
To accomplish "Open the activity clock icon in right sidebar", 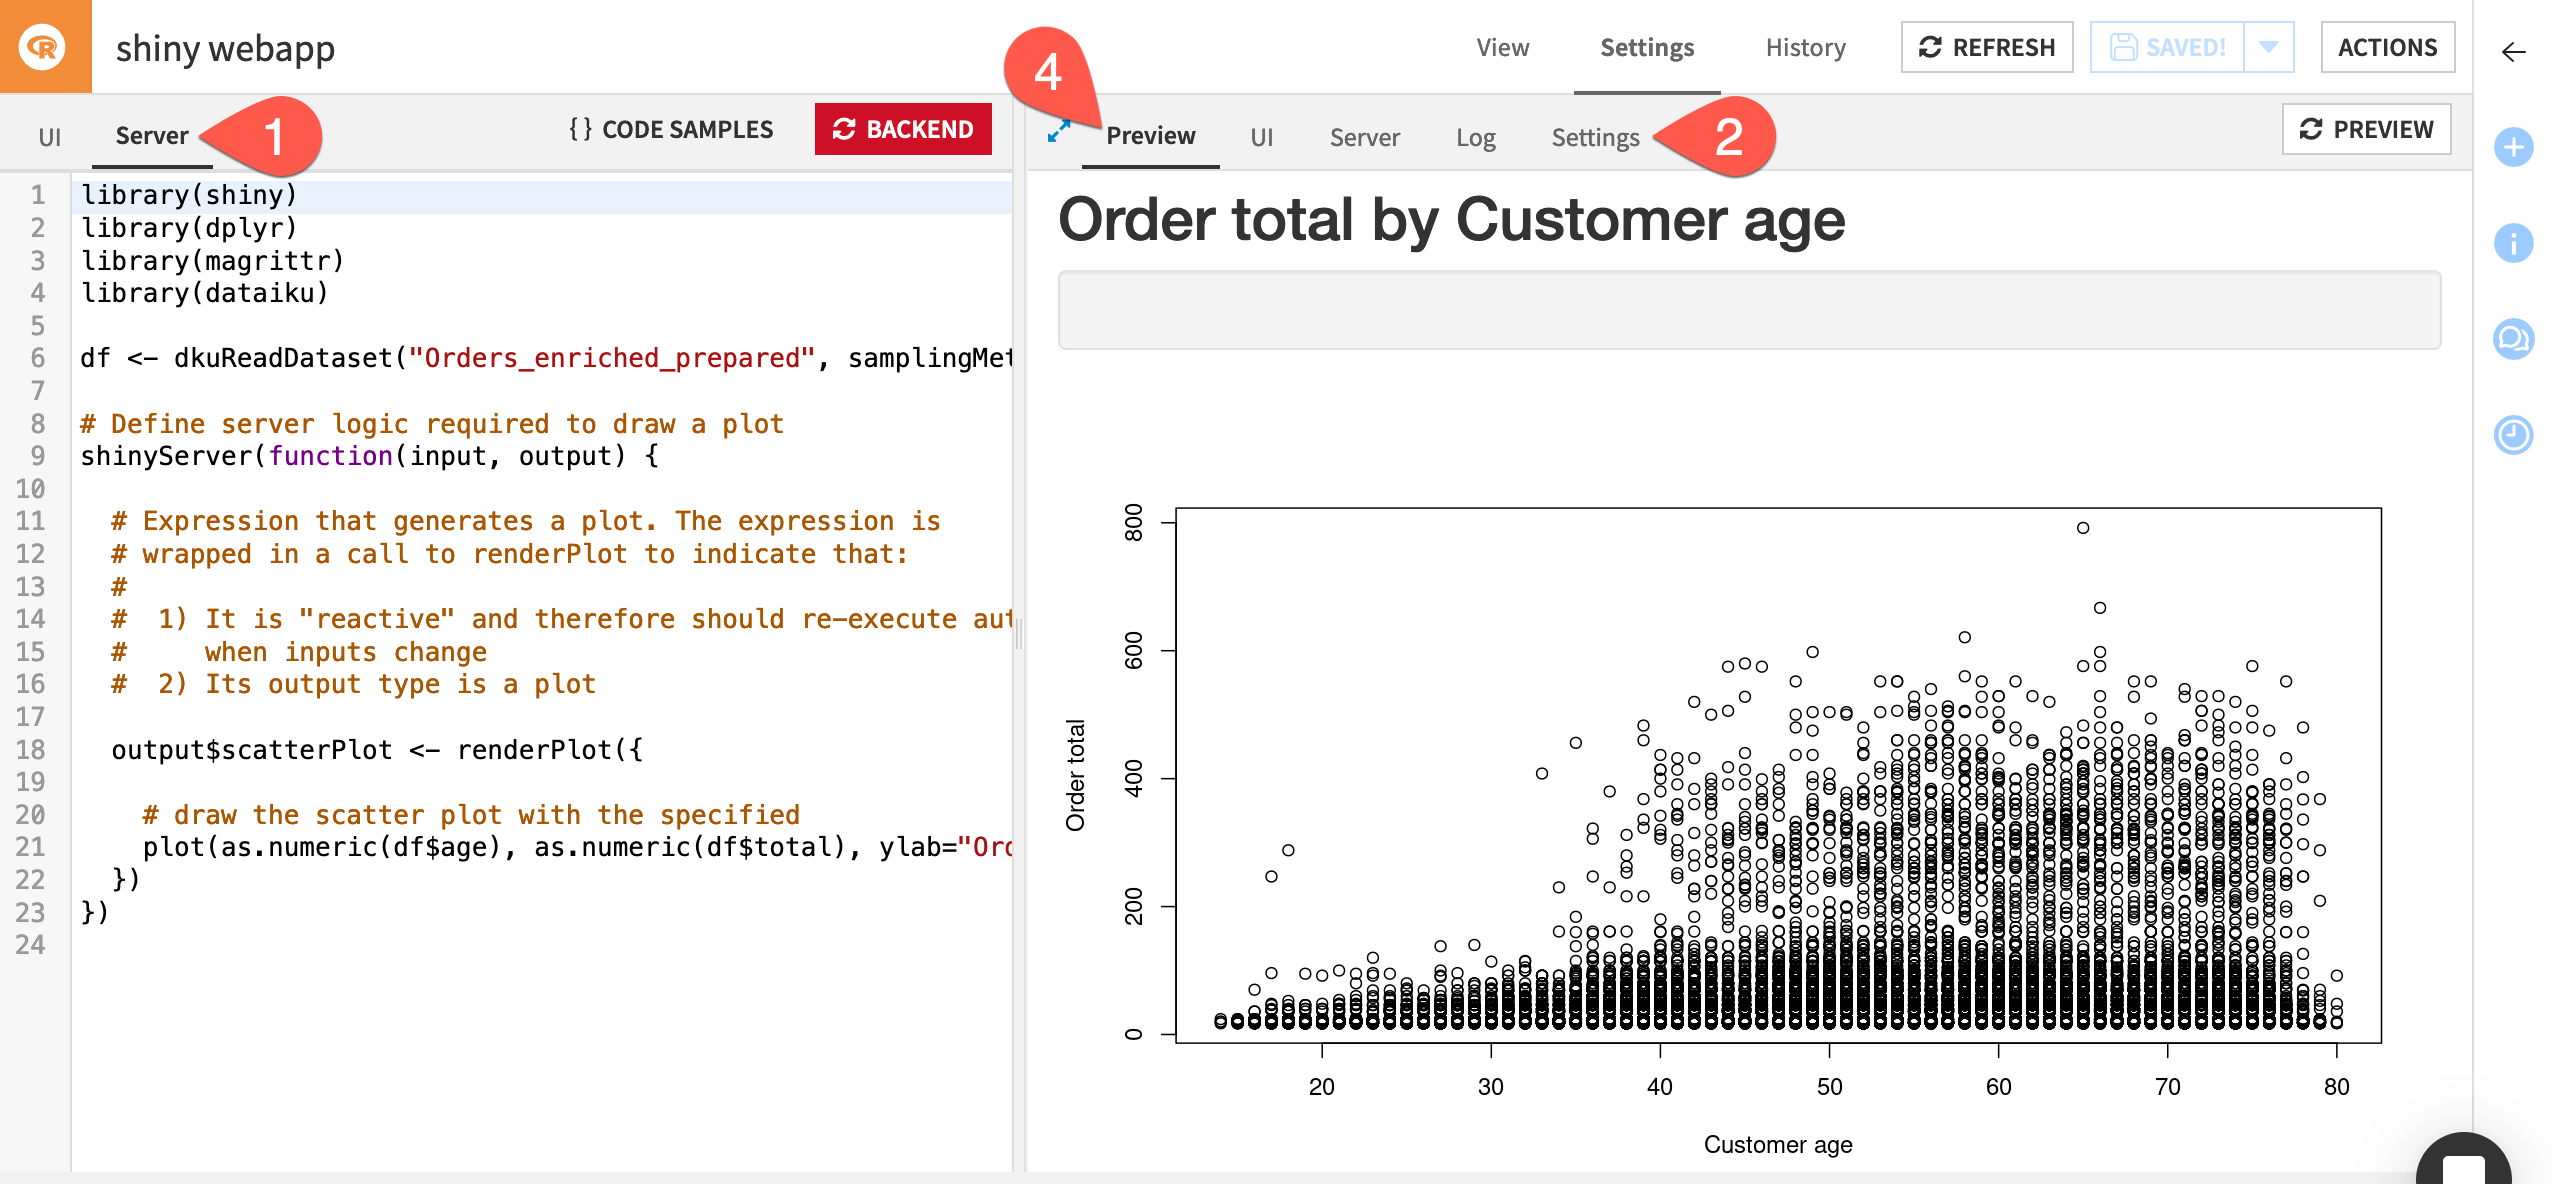I will point(2513,436).
